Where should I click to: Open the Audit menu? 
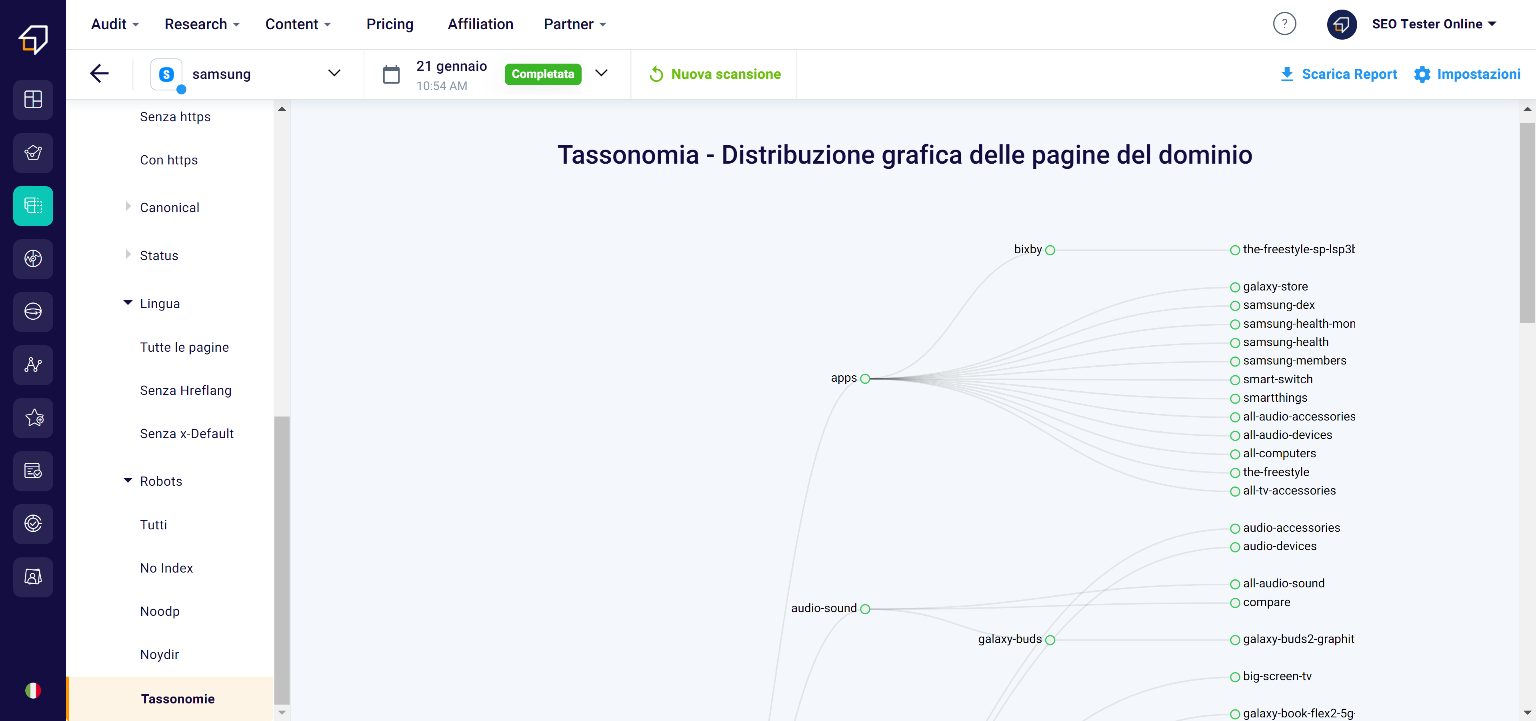click(x=114, y=24)
